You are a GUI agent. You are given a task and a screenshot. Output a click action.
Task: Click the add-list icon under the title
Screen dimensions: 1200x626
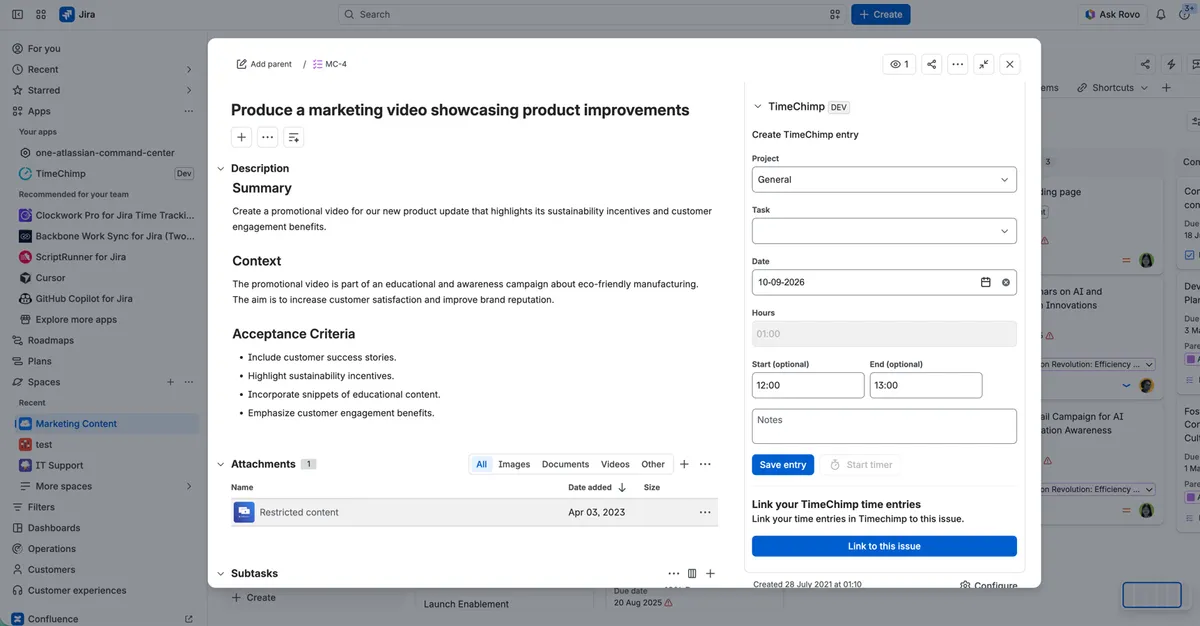tap(293, 137)
